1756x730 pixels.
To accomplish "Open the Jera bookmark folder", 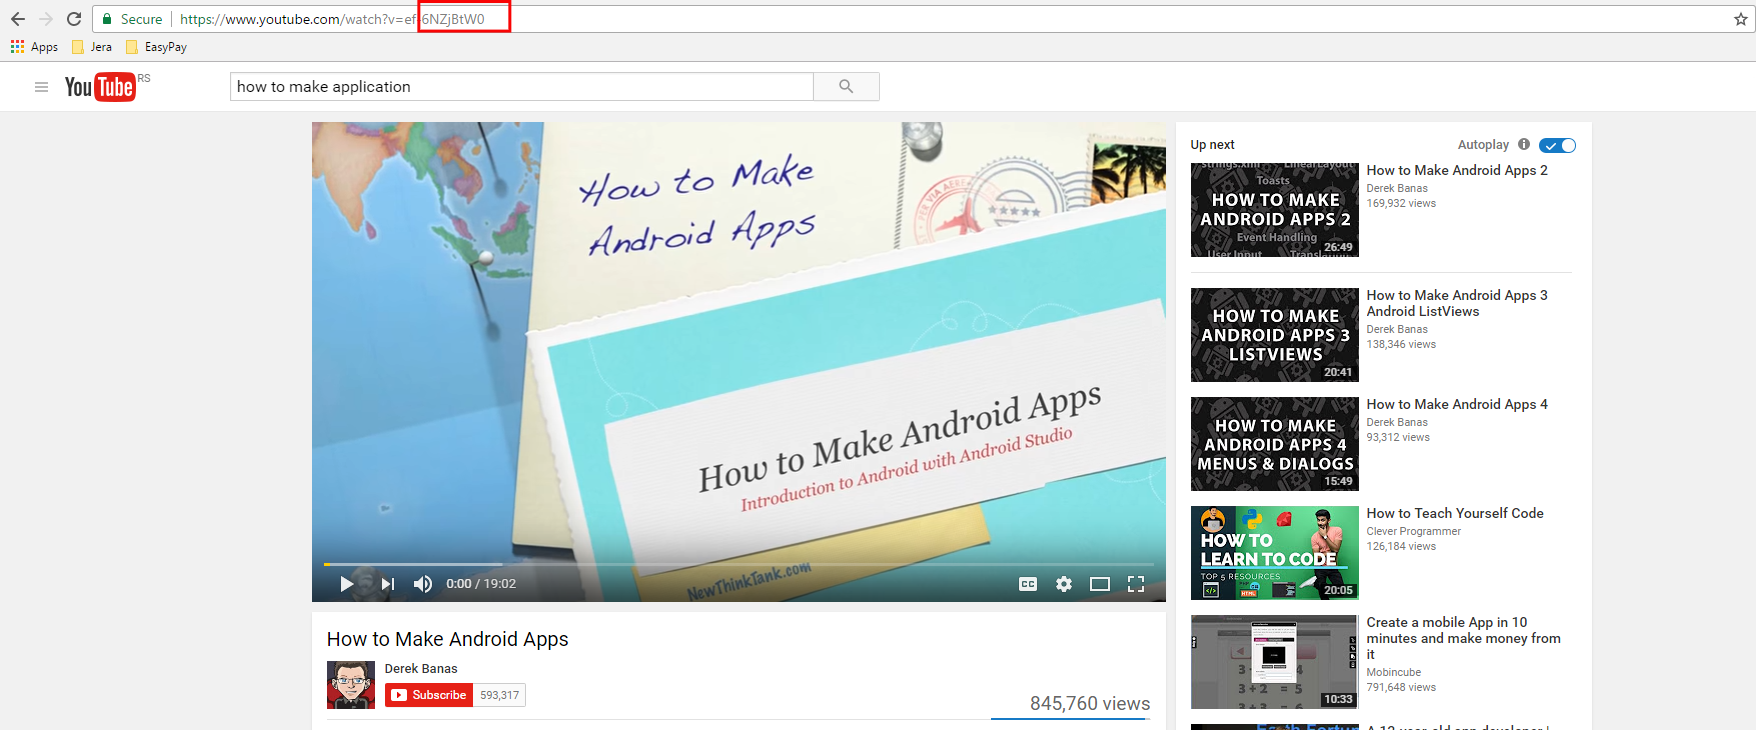I will click(x=92, y=47).
